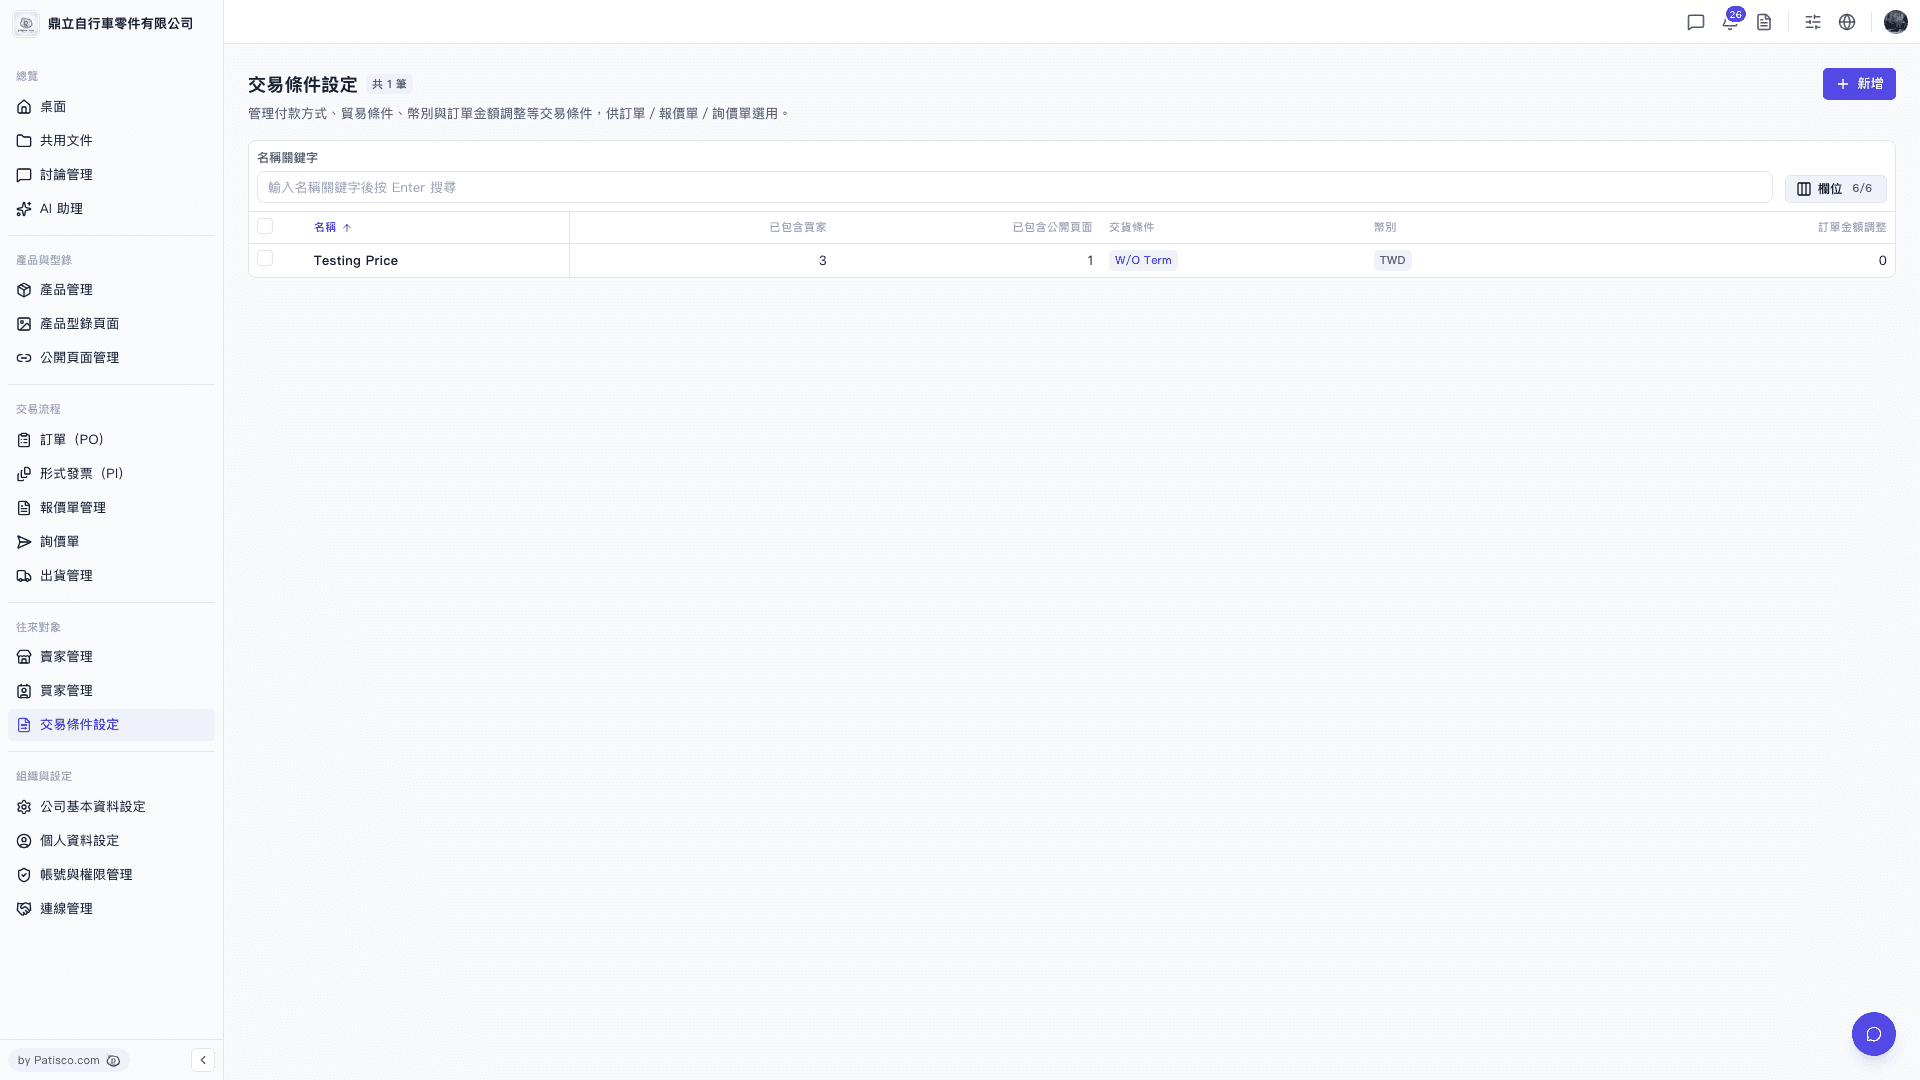Open the document icon in top bar

1764,22
